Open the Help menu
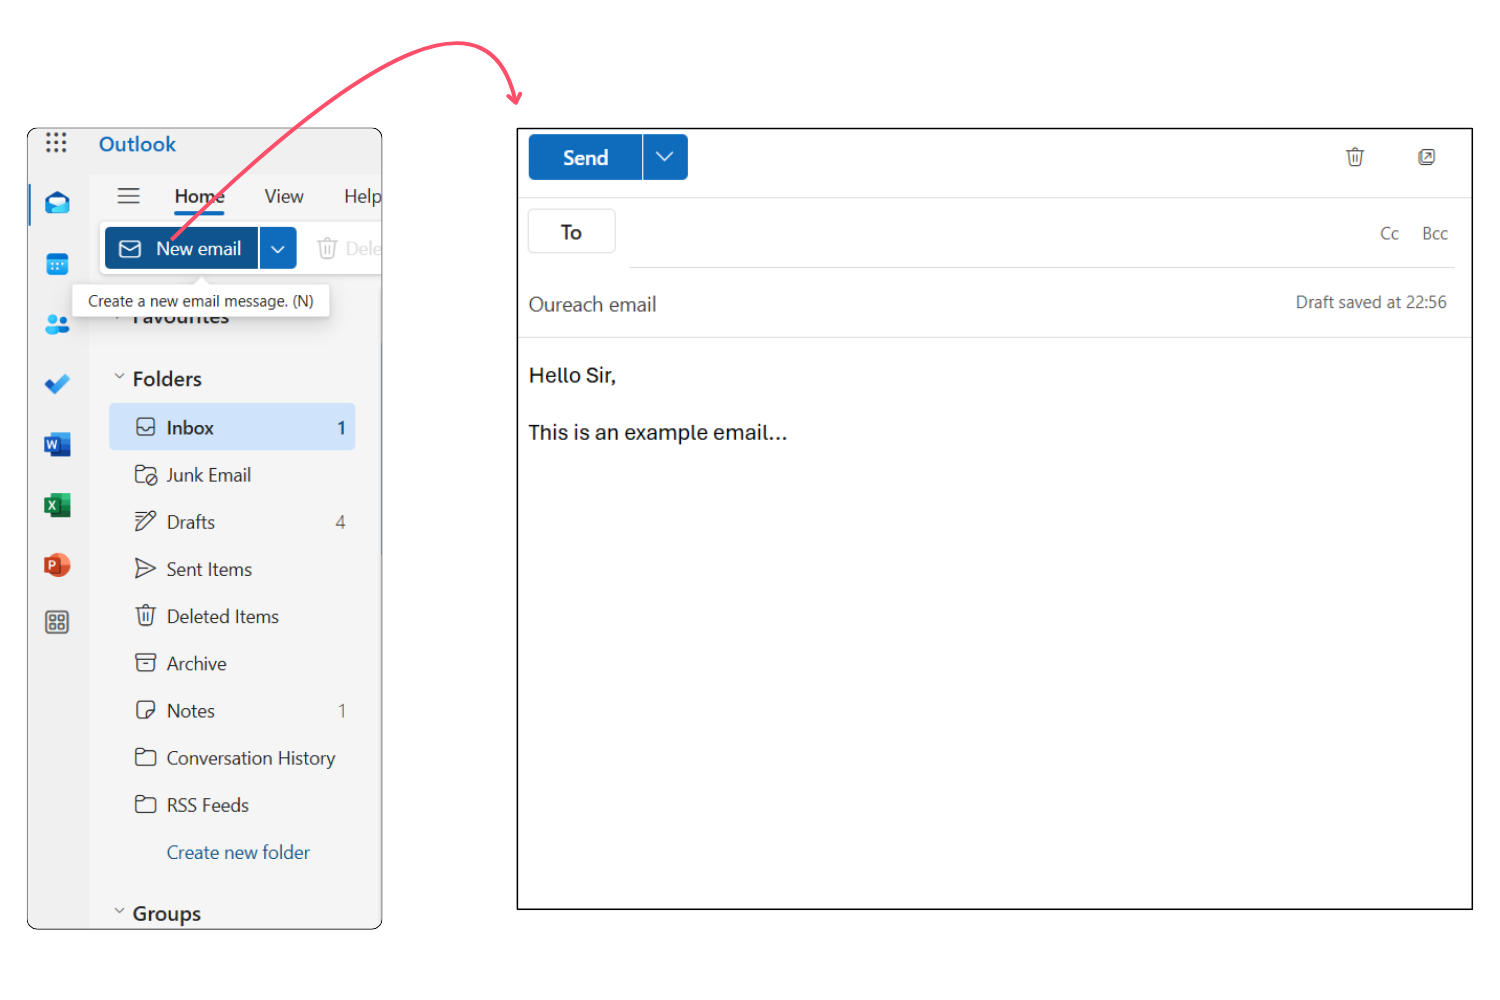This screenshot has height=1000, width=1500. [362, 195]
